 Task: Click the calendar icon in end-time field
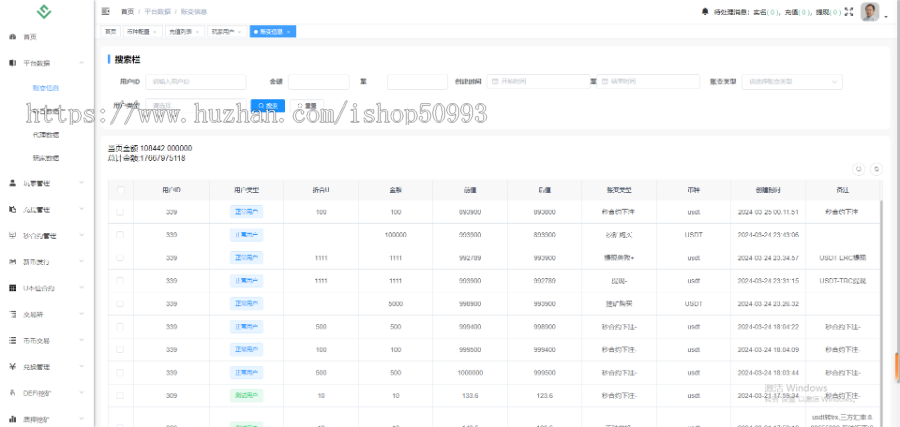coord(605,81)
